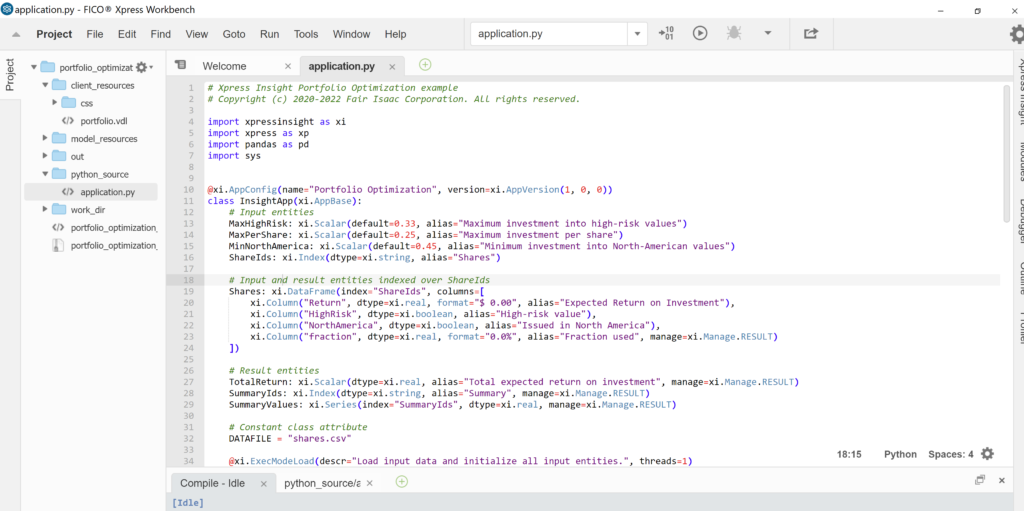Click the Debug bug icon
The image size is (1024, 511).
tap(734, 33)
